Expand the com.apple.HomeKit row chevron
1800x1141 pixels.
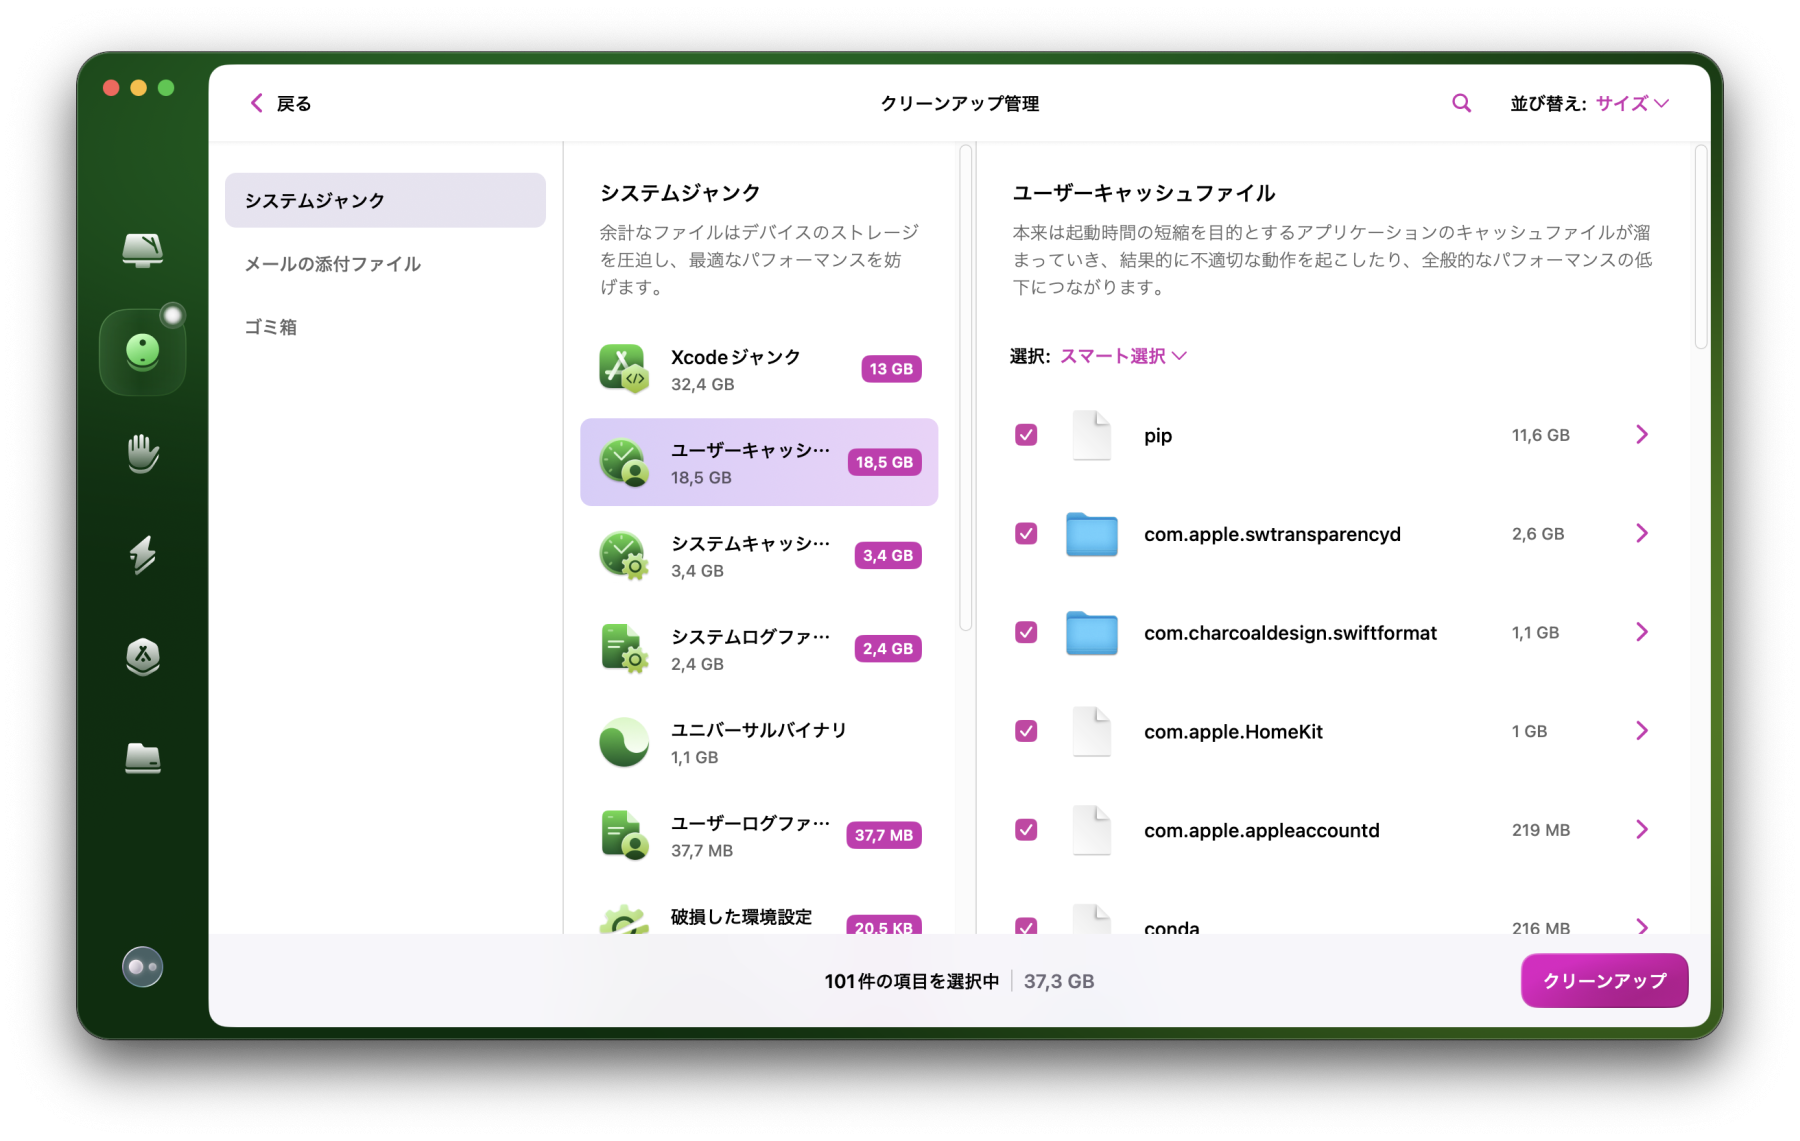coord(1642,731)
